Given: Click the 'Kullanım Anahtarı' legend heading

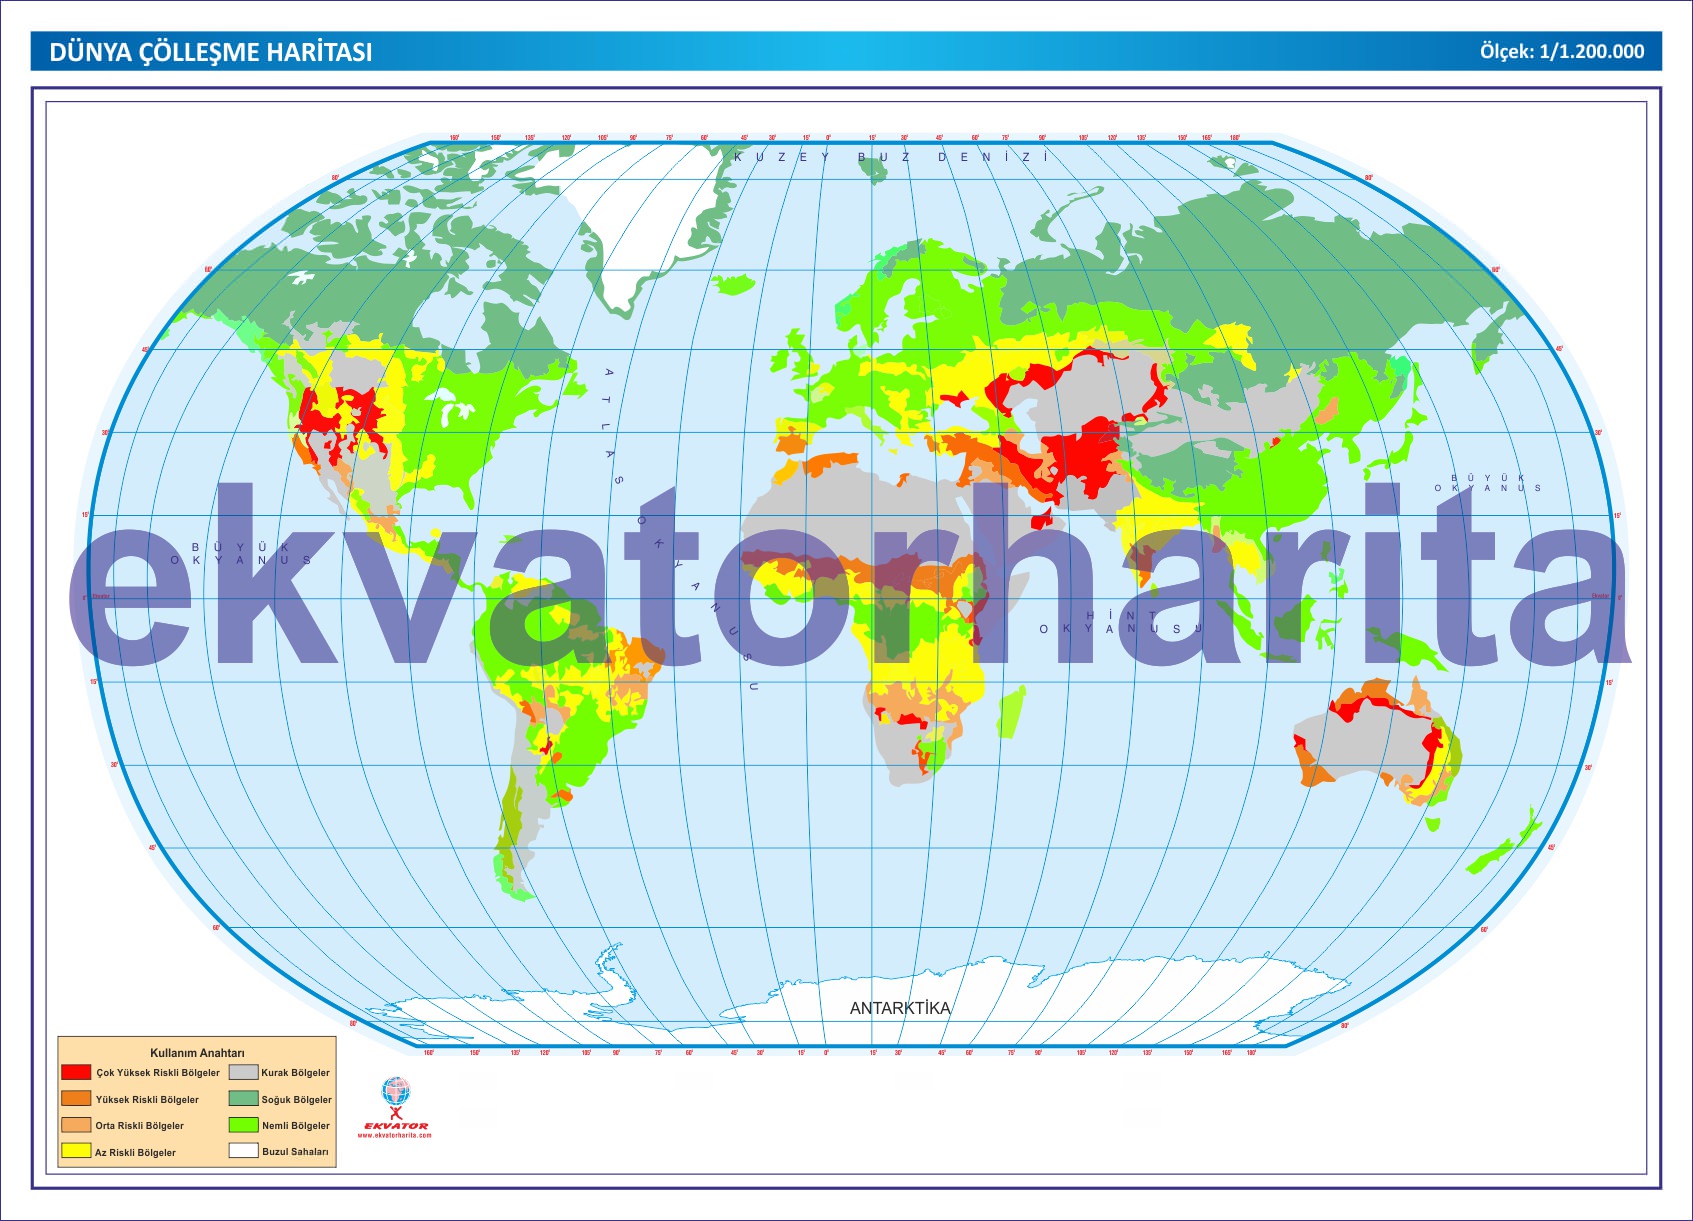Looking at the screenshot, I should 197,1053.
